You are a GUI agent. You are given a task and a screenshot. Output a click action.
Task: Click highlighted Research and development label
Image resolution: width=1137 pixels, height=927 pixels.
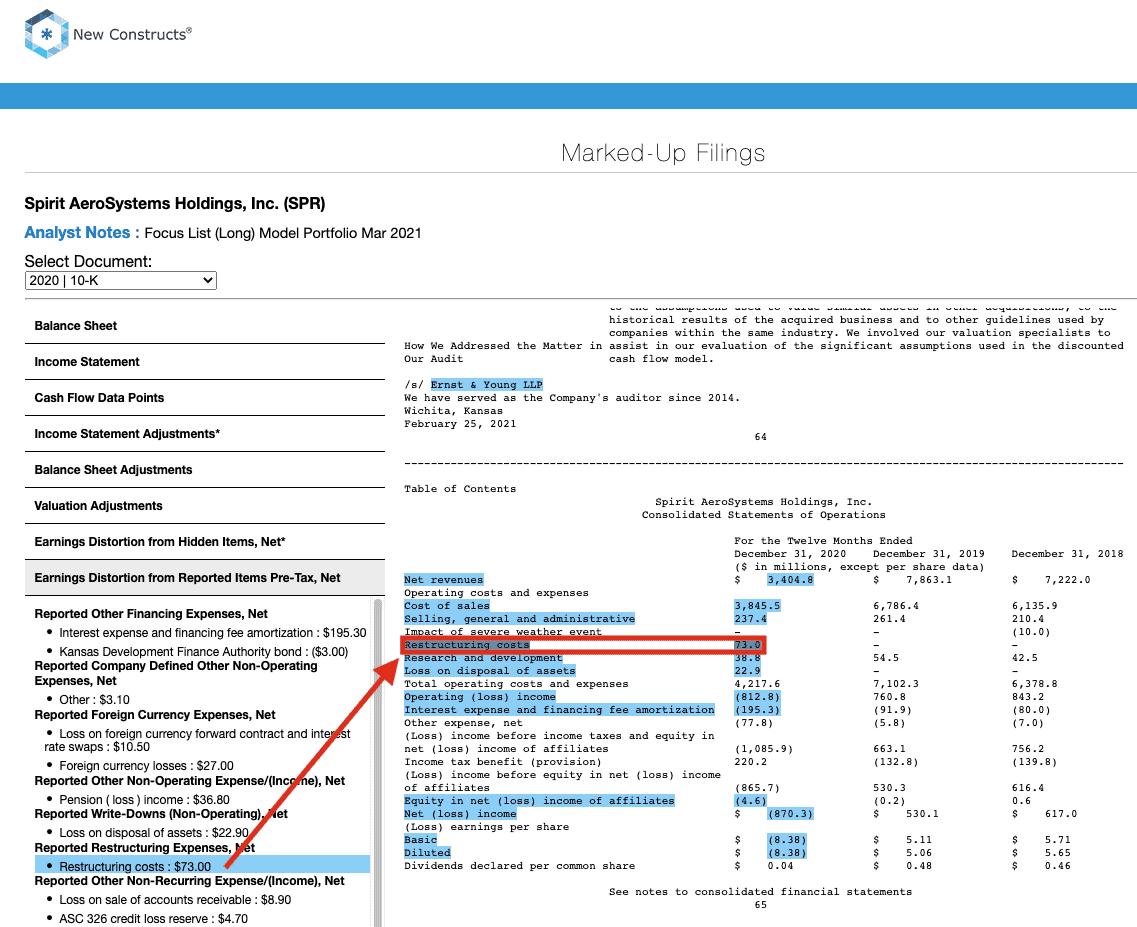click(x=483, y=658)
